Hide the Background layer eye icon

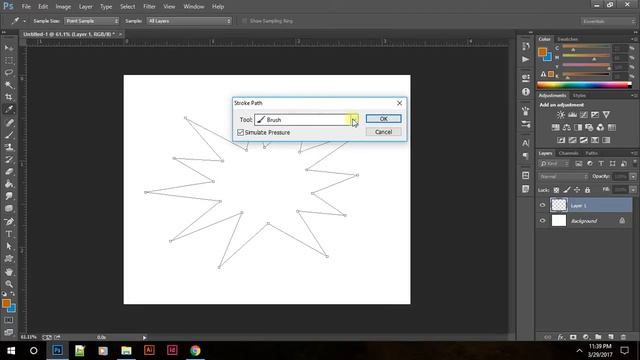(542, 221)
